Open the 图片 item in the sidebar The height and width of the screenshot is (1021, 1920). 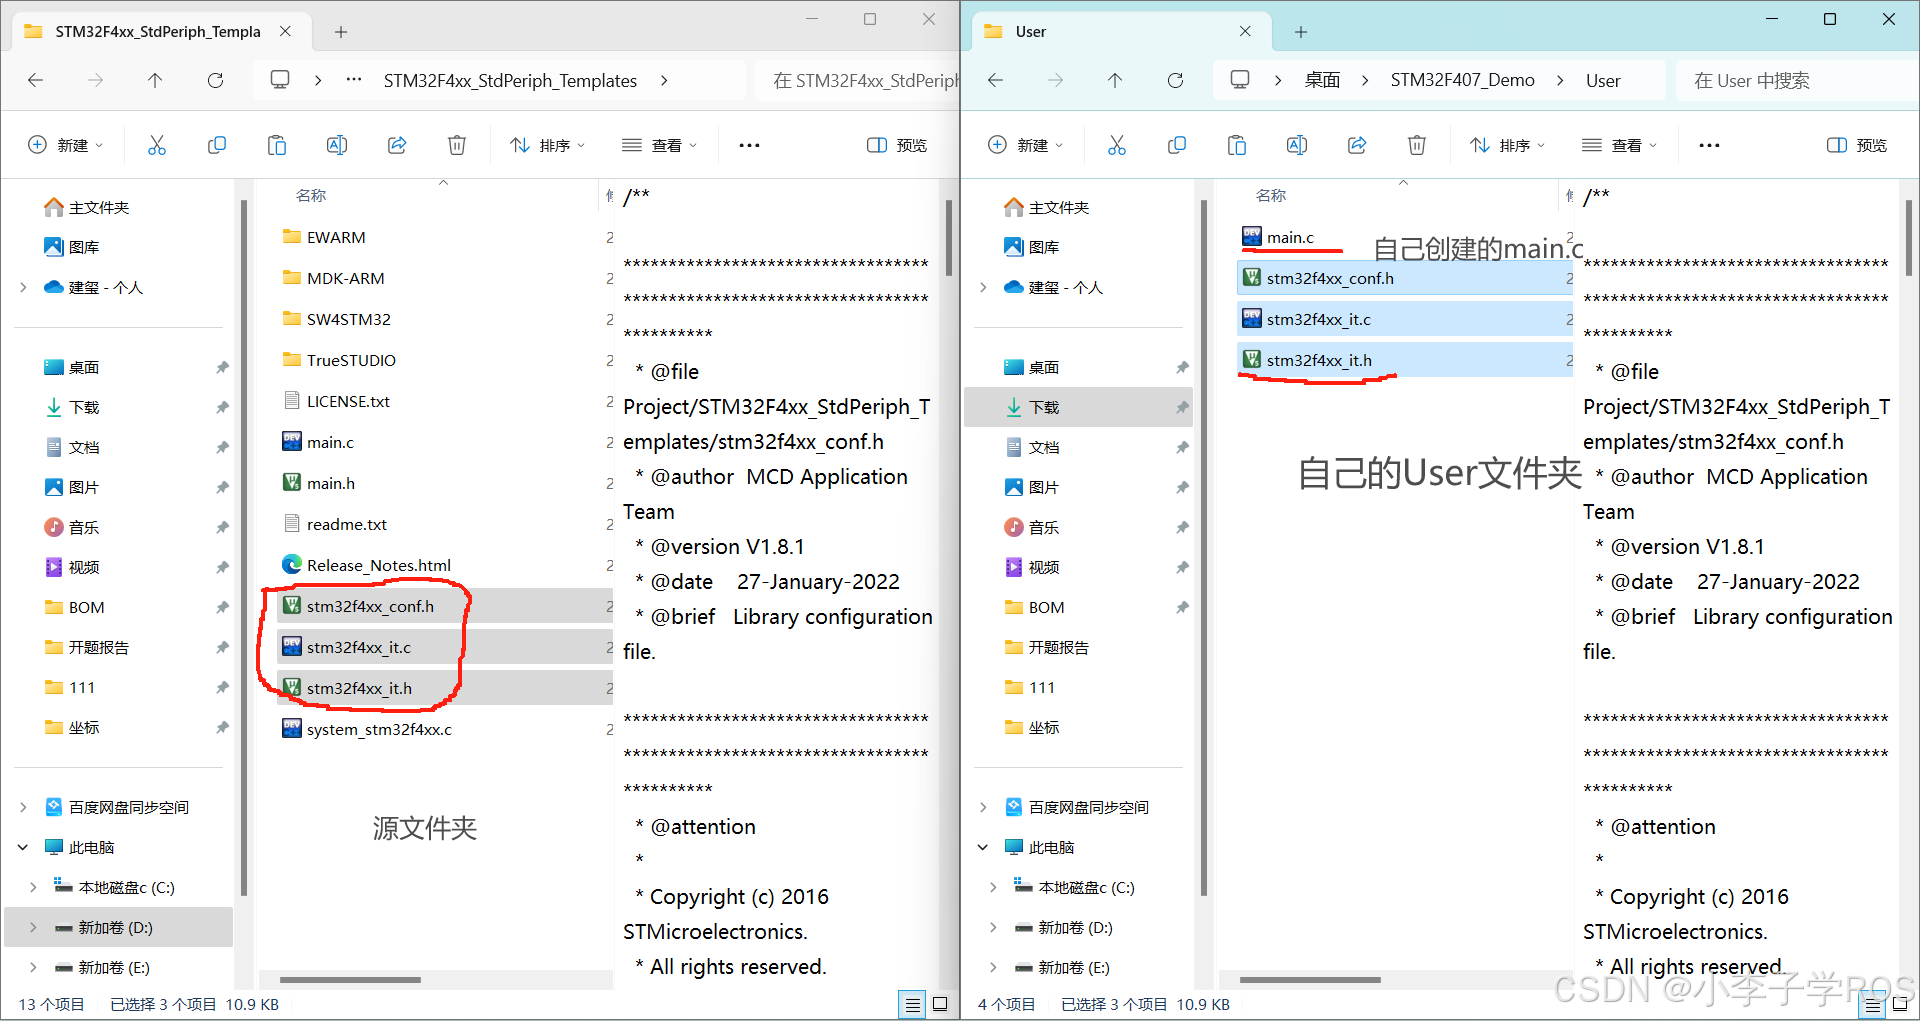pos(1044,487)
